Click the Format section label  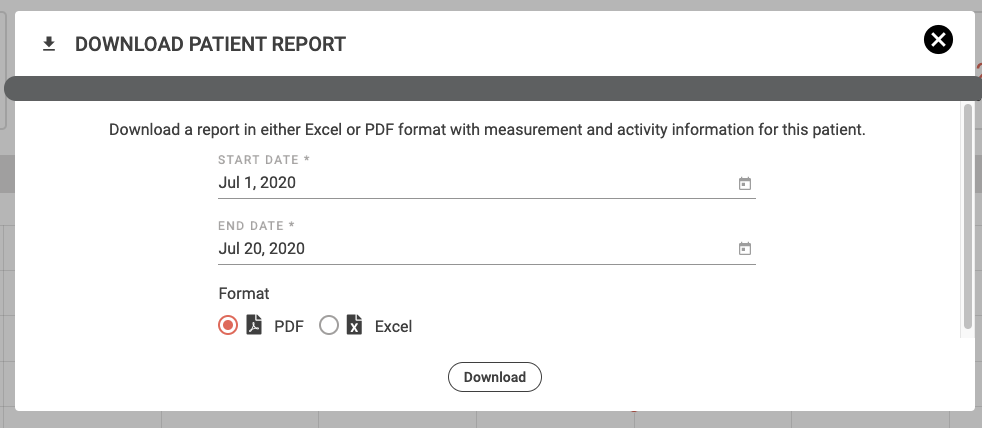pyautogui.click(x=244, y=294)
